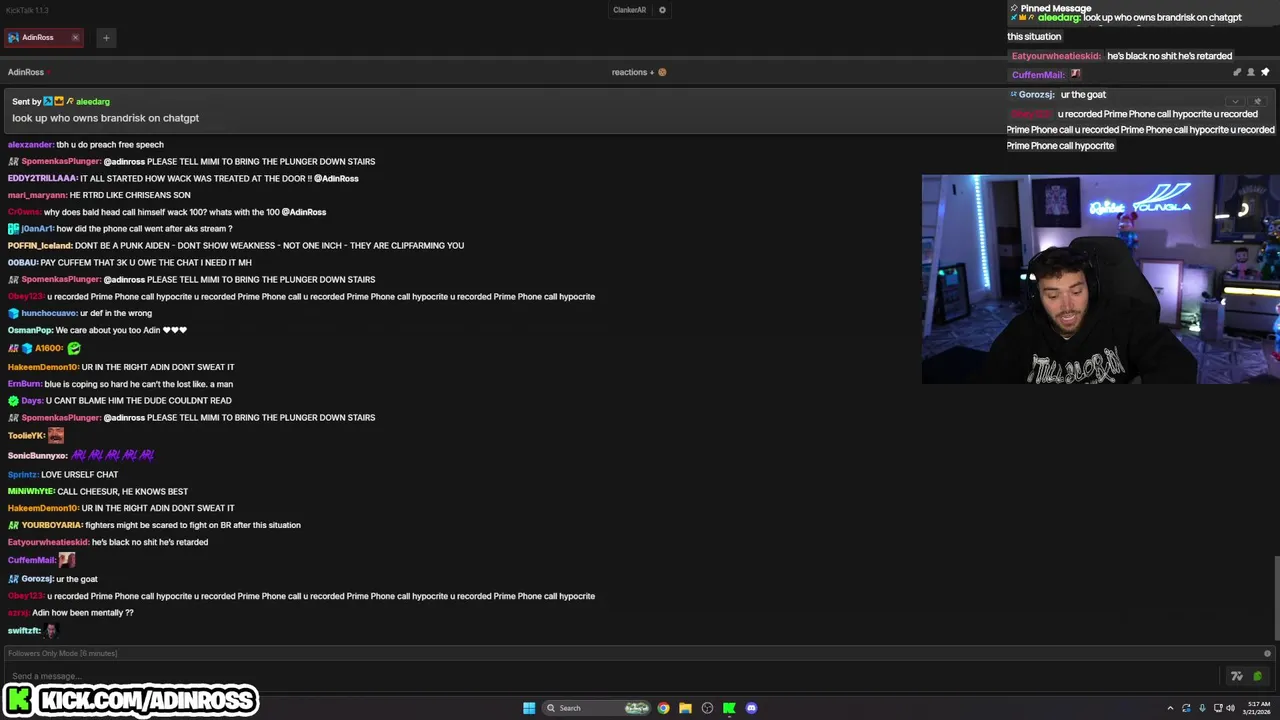Click the username ErnBurn: in chat
The image size is (1280, 720).
25,384
